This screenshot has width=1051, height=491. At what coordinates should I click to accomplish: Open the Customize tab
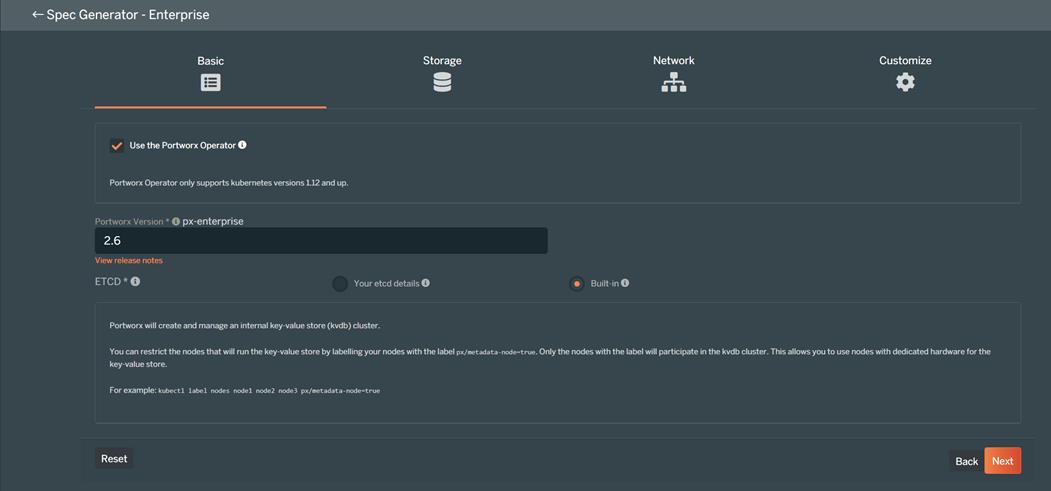905,74
